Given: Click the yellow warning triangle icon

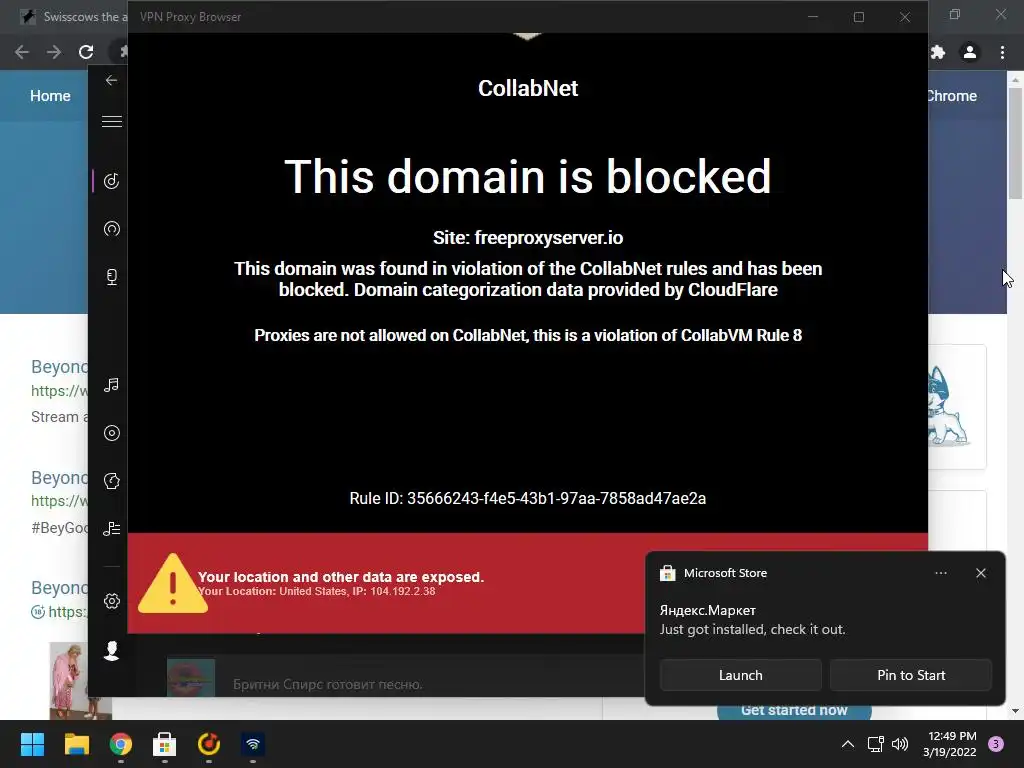Looking at the screenshot, I should coord(172,584).
